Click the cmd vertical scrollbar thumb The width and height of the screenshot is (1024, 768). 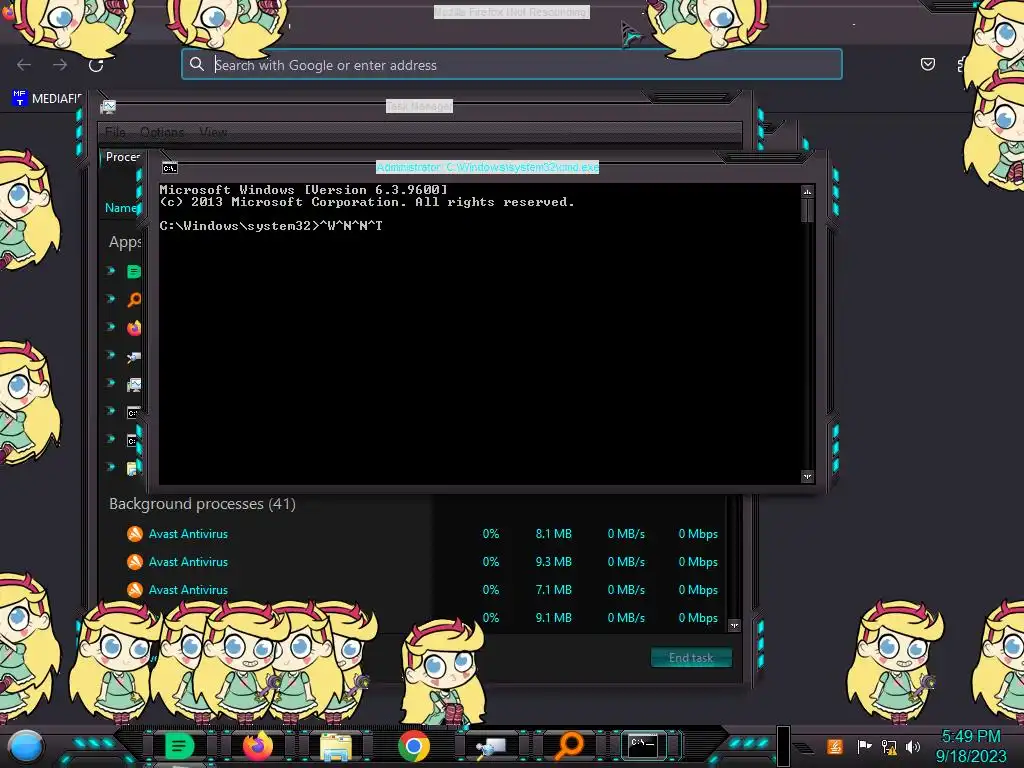pyautogui.click(x=807, y=210)
